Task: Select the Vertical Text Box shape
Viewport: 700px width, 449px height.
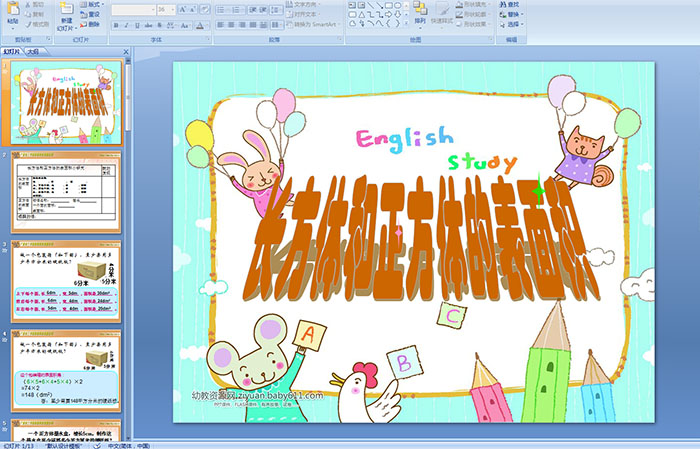Action: (x=362, y=5)
